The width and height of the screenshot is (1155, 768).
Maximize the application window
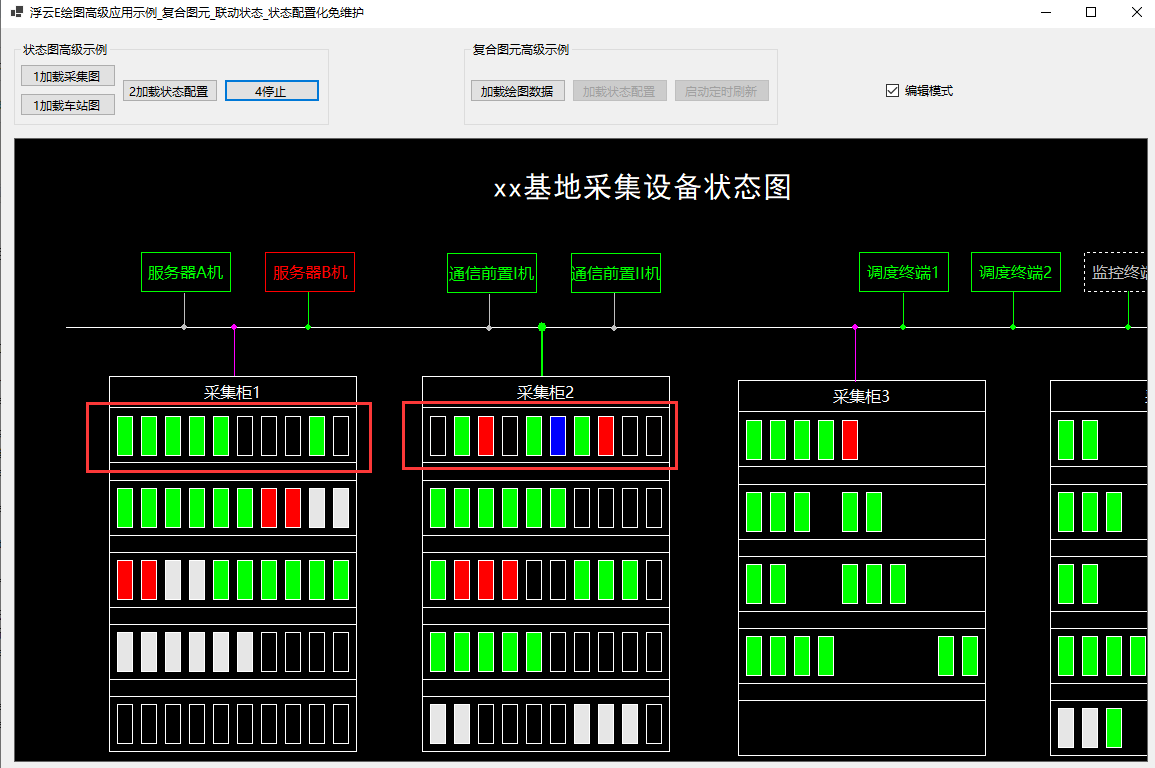[1091, 13]
